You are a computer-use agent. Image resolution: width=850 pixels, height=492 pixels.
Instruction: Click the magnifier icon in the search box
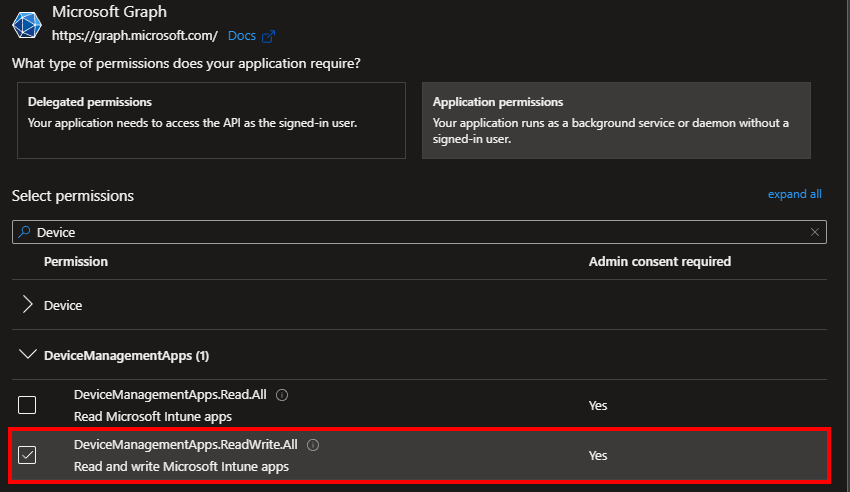click(23, 232)
